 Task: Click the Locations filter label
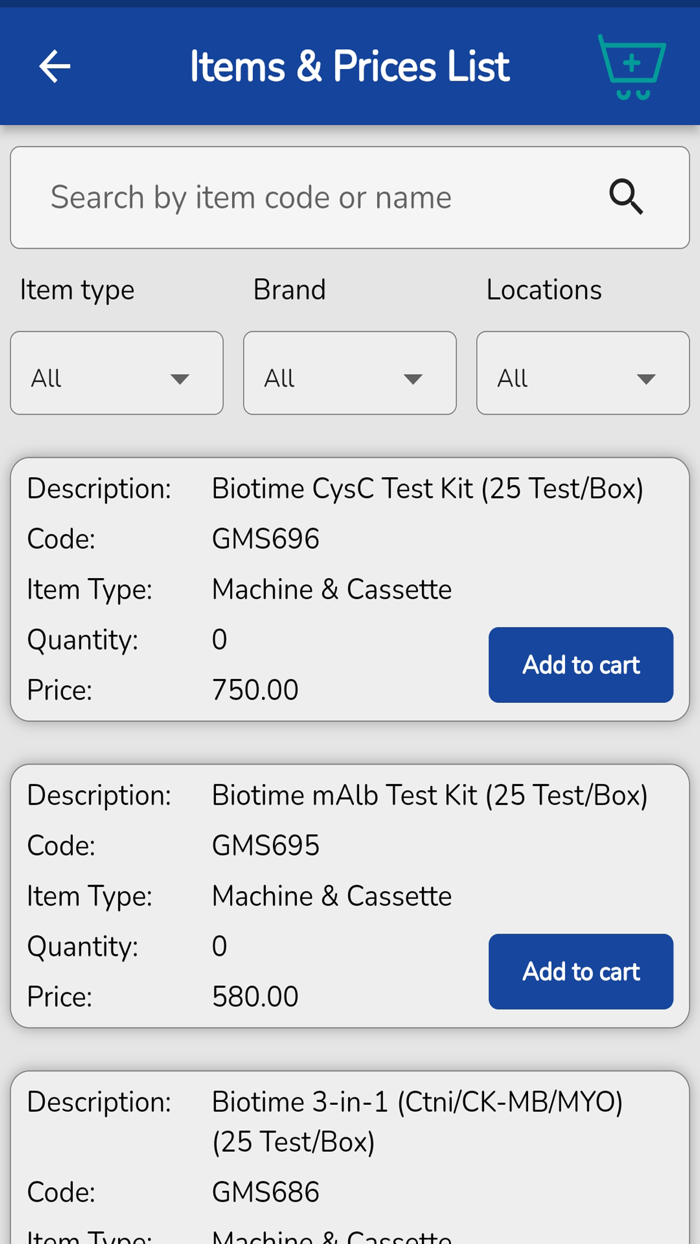tap(544, 290)
